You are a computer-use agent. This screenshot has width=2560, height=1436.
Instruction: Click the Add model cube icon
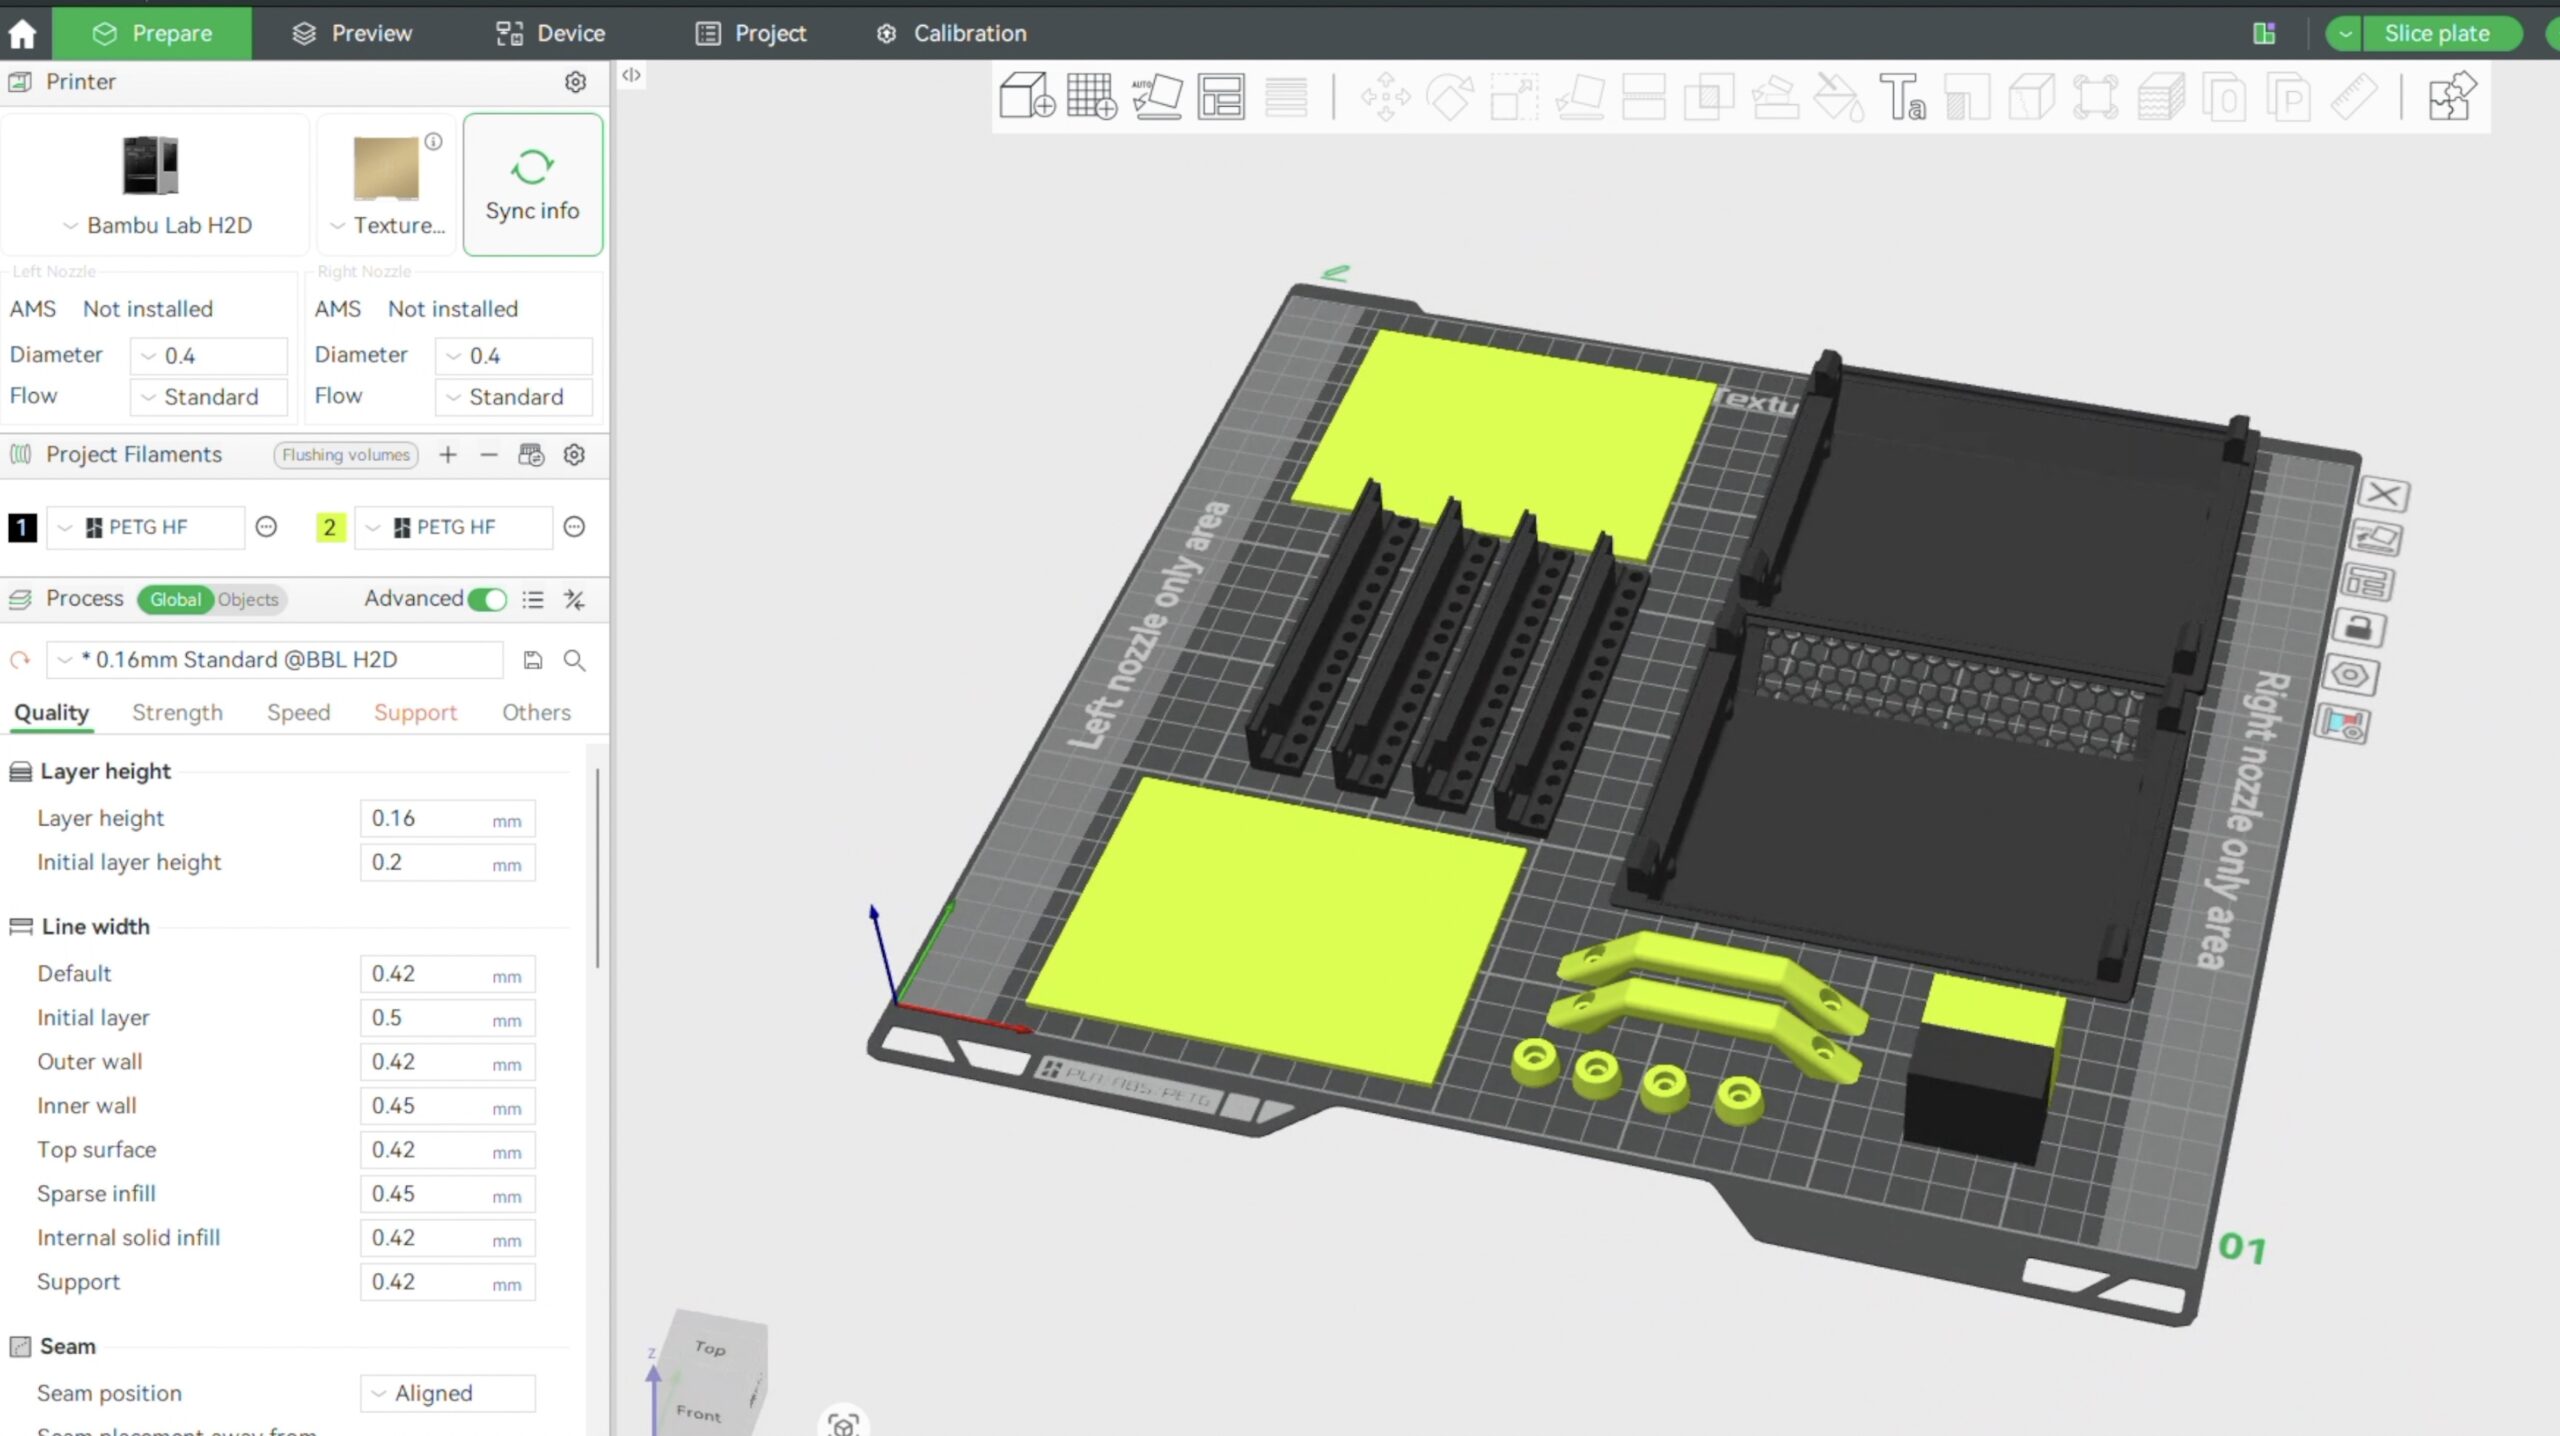pos(1026,97)
